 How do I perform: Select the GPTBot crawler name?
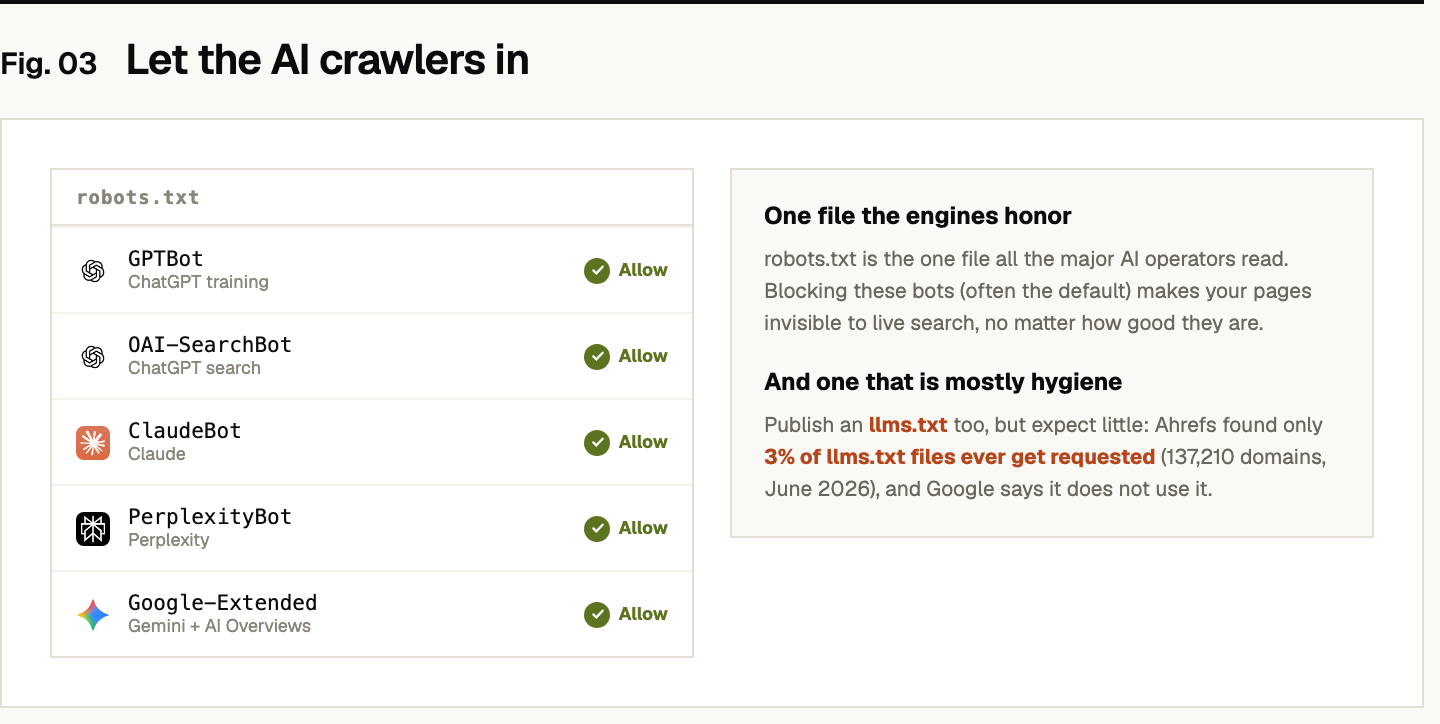tap(166, 259)
